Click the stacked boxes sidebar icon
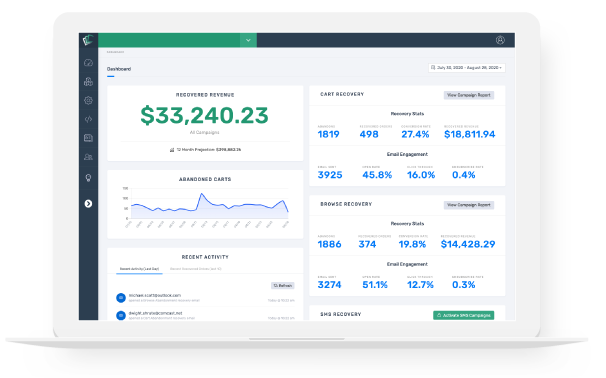This screenshot has width=606, height=378. [x=88, y=82]
